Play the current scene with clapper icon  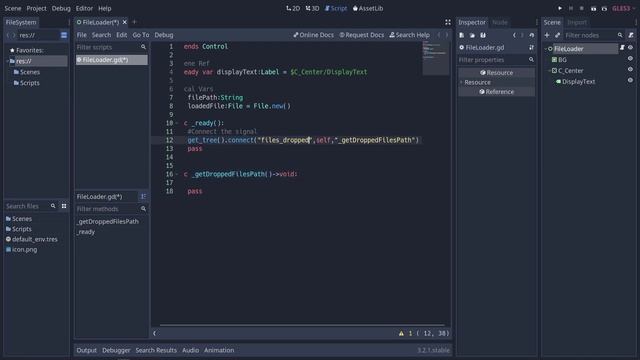(593, 8)
